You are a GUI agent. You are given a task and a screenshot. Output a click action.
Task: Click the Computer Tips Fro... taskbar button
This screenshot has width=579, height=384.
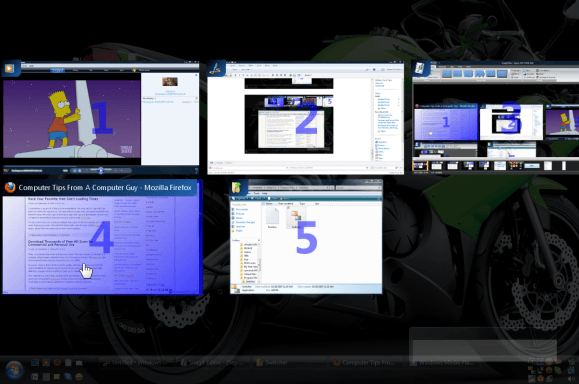pyautogui.click(x=367, y=363)
